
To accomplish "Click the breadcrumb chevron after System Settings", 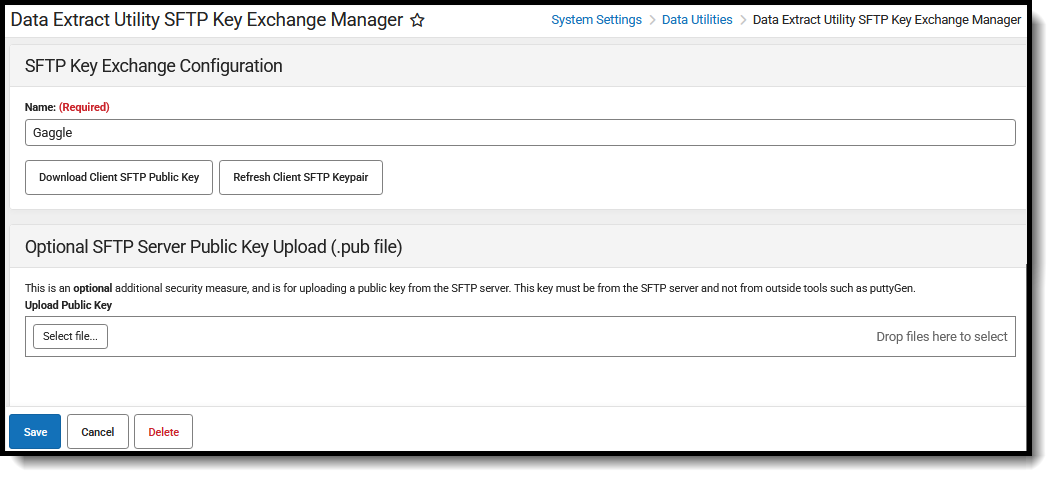I will point(652,20).
